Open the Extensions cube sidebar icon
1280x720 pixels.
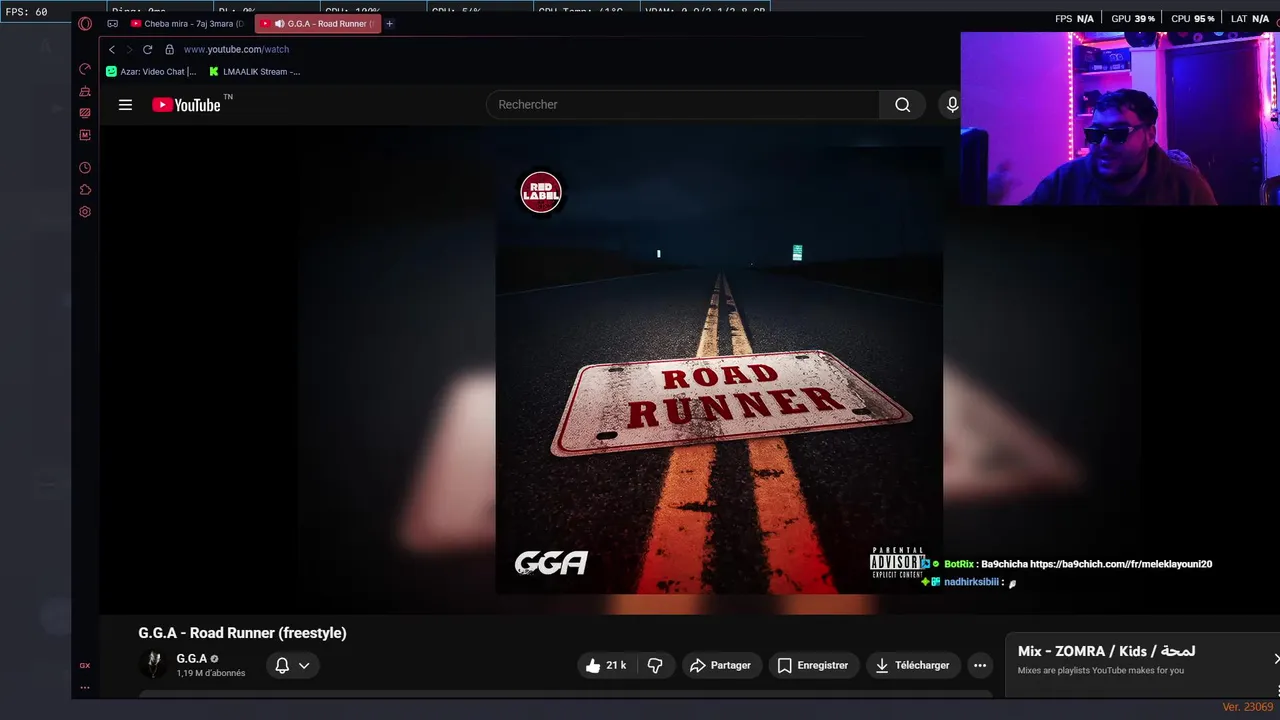tap(85, 190)
